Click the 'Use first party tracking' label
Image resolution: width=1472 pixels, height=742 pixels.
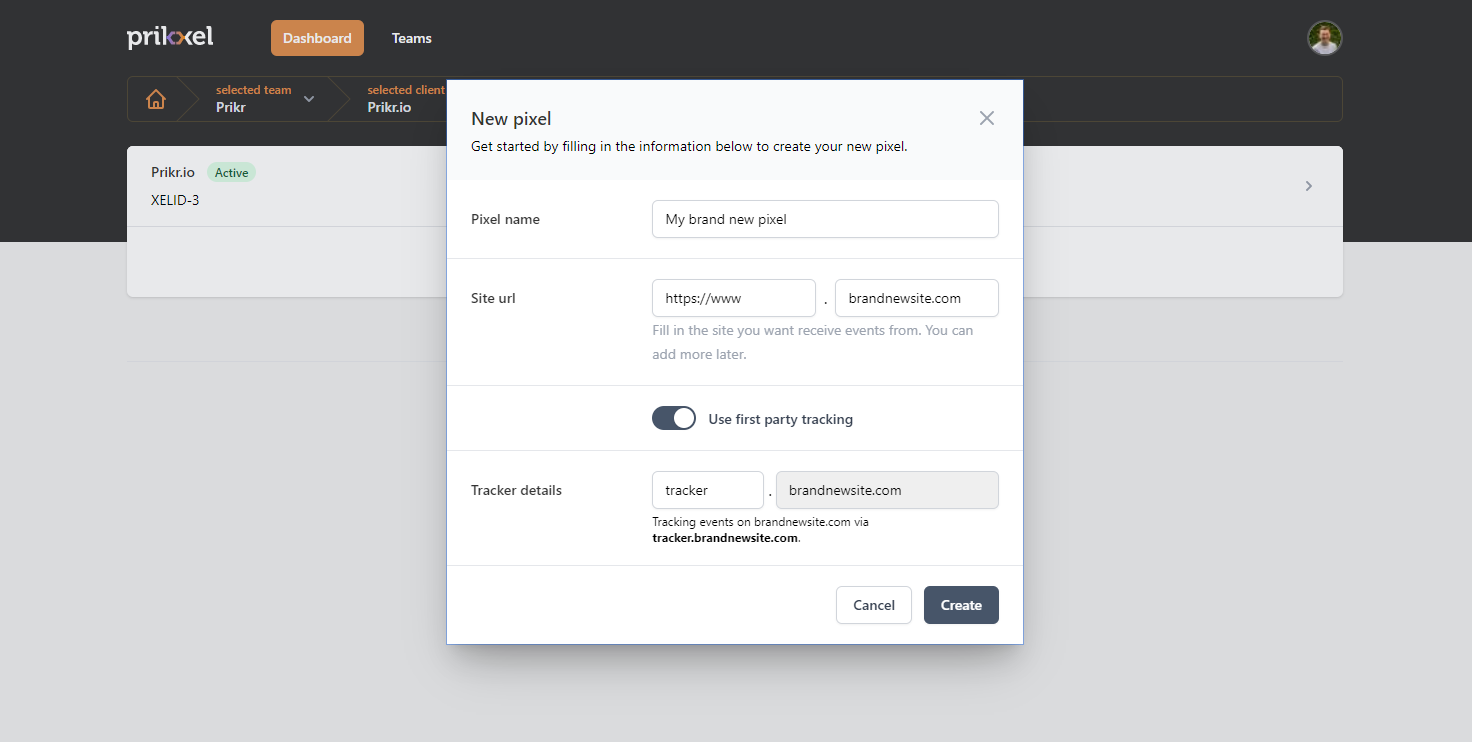(x=780, y=419)
